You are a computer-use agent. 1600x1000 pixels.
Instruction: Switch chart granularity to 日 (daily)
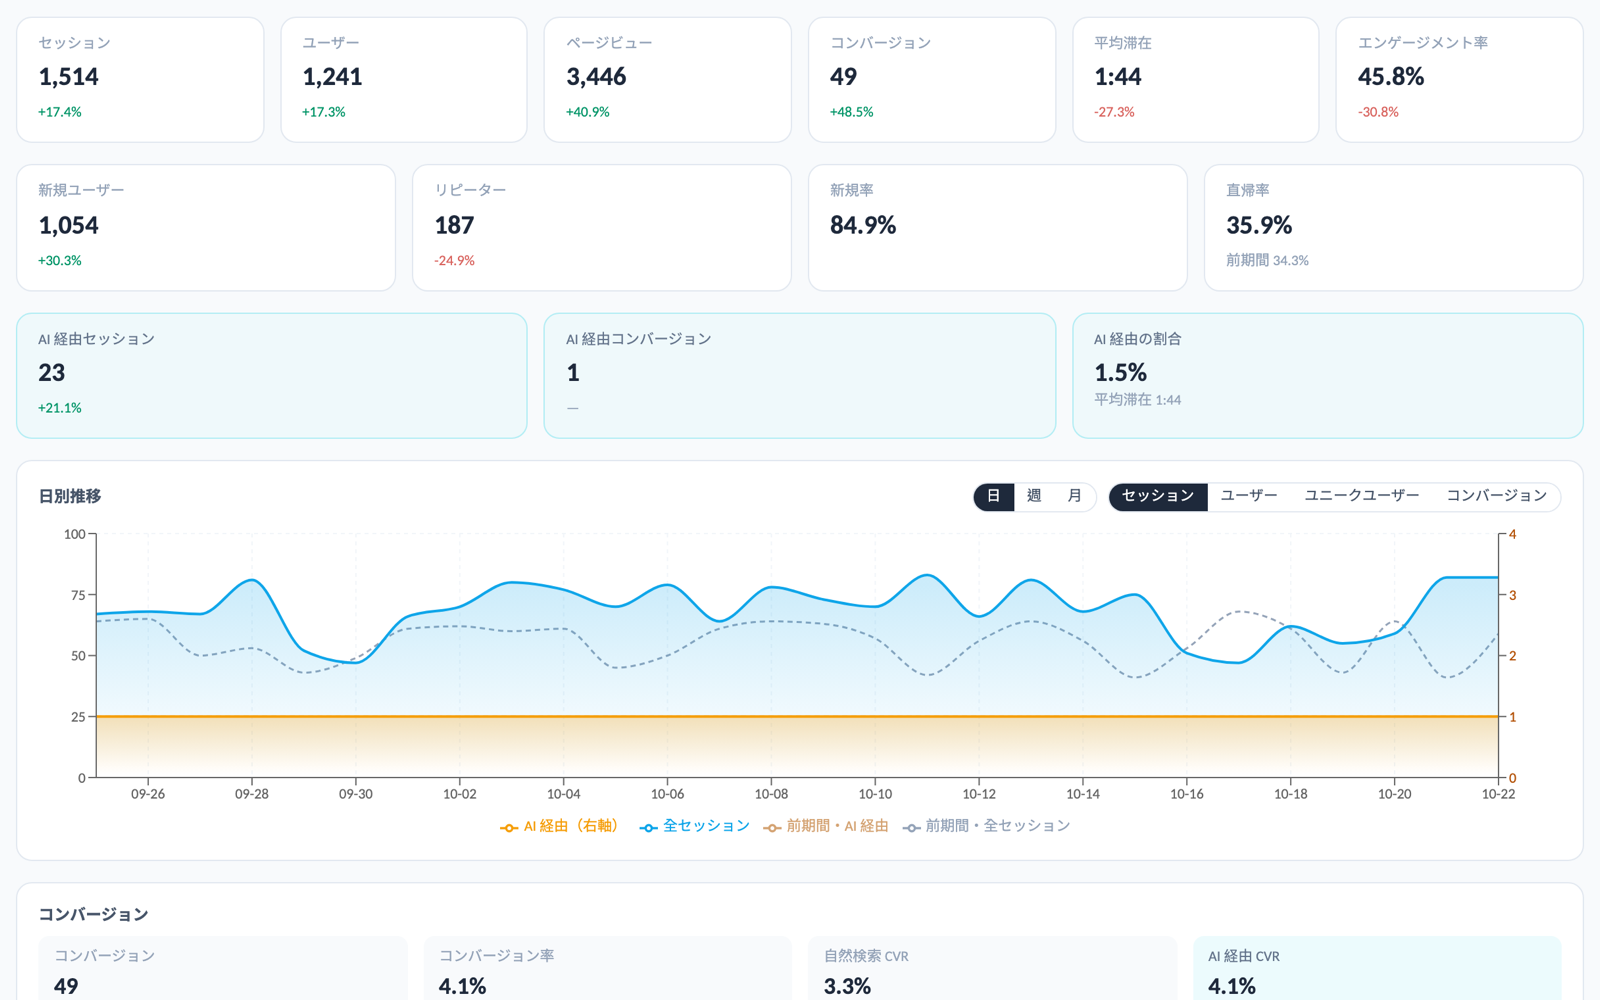994,496
